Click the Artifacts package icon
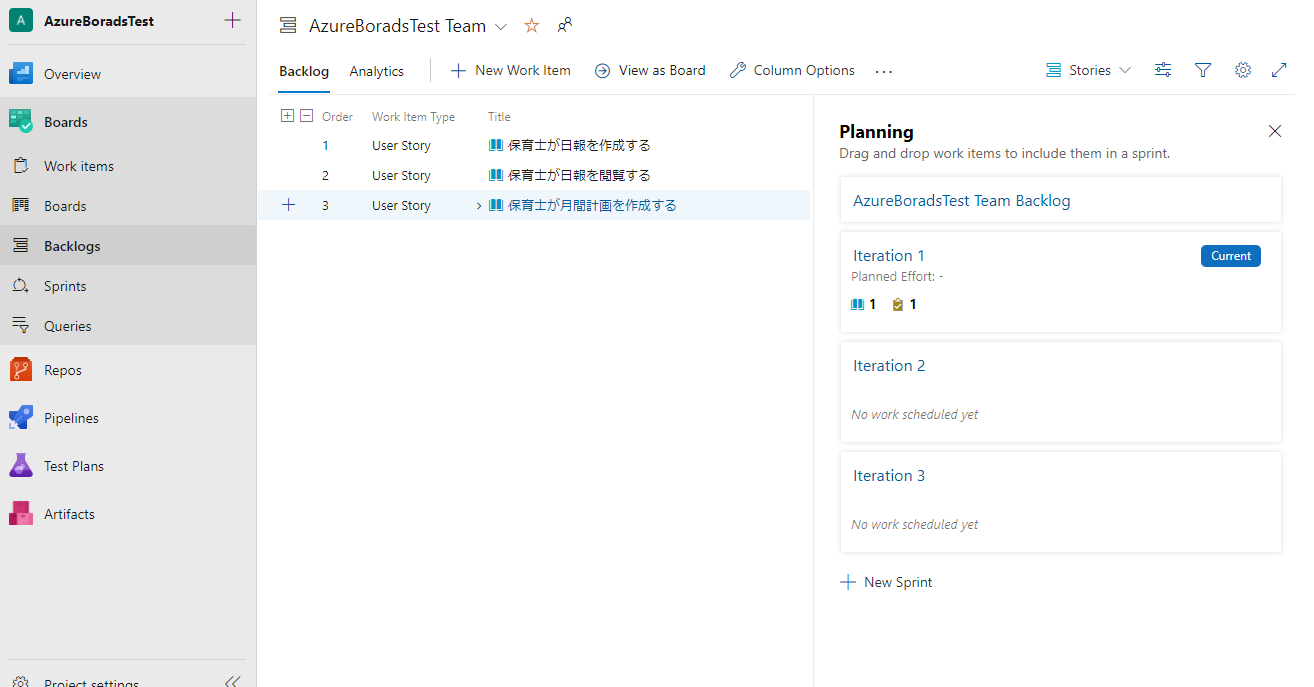This screenshot has height=687, width=1314. (x=21, y=514)
